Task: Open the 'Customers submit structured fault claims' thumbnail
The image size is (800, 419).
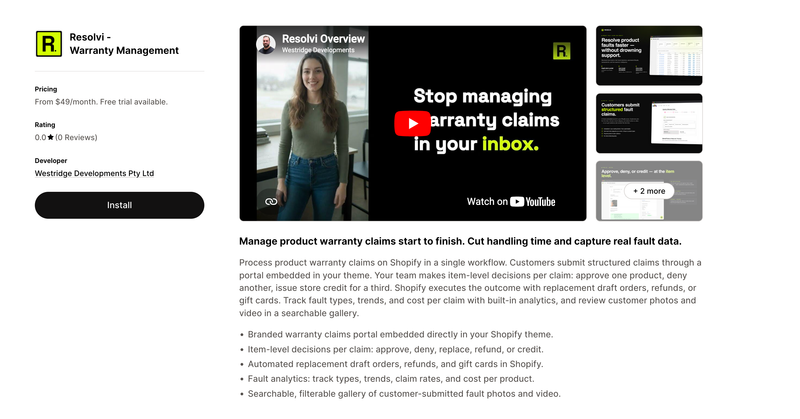Action: pyautogui.click(x=649, y=123)
